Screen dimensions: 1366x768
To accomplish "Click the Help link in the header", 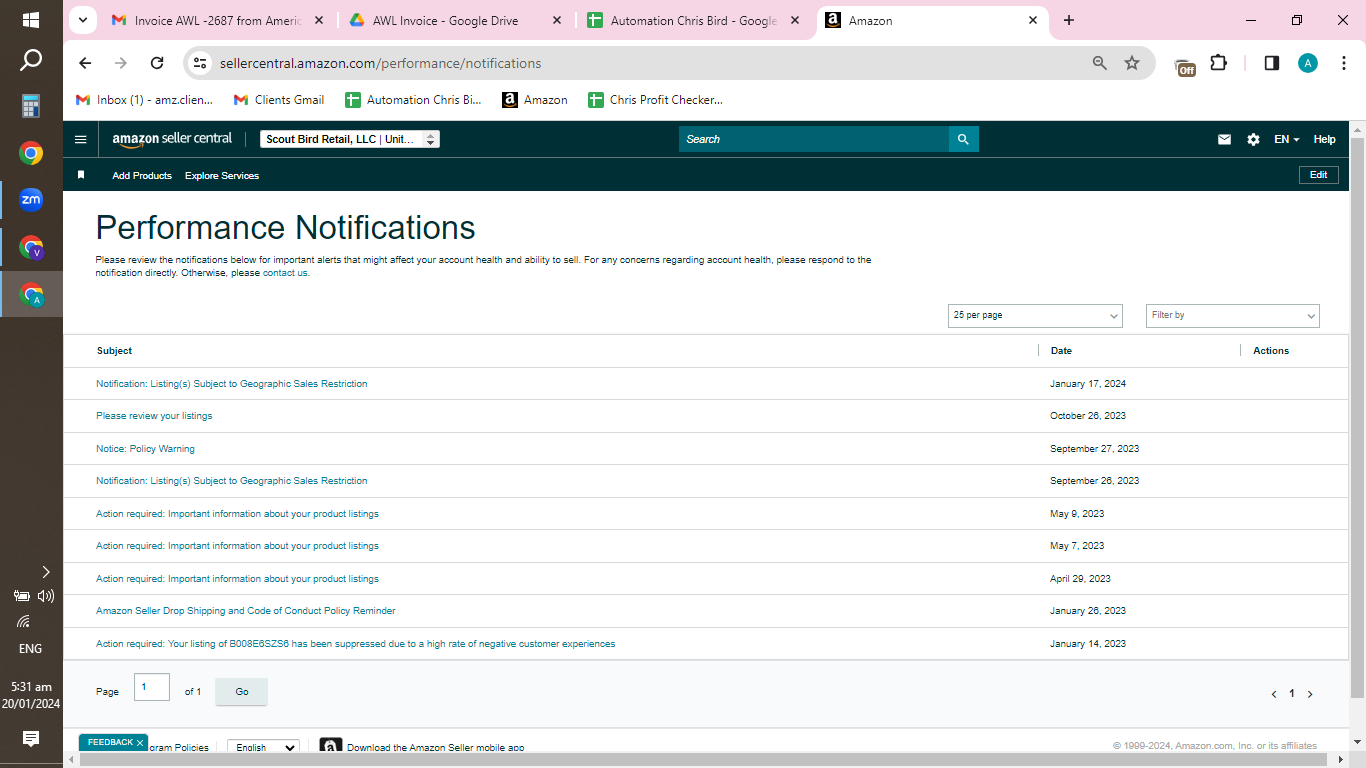I will [1324, 140].
